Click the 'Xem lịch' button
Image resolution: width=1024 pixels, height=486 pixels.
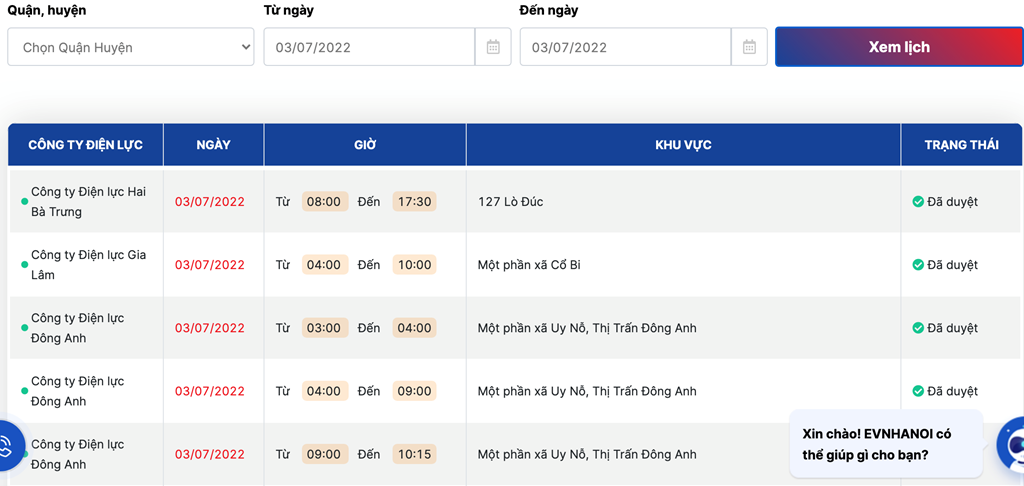pyautogui.click(x=899, y=47)
